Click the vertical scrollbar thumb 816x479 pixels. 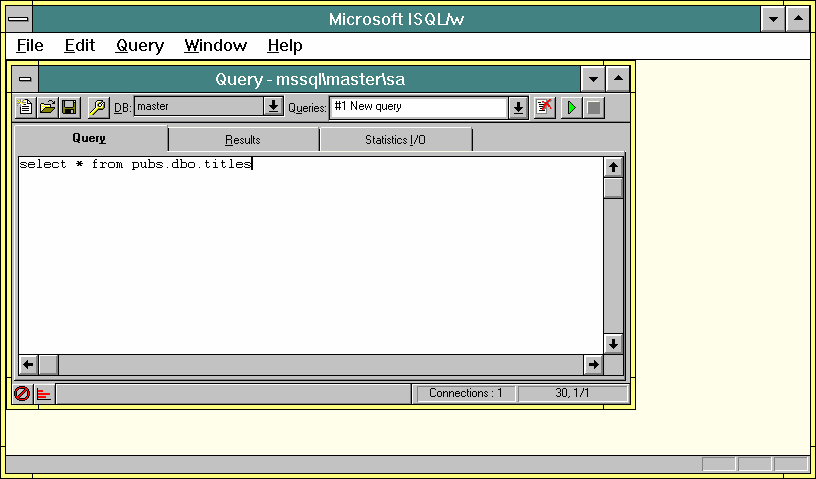click(613, 188)
